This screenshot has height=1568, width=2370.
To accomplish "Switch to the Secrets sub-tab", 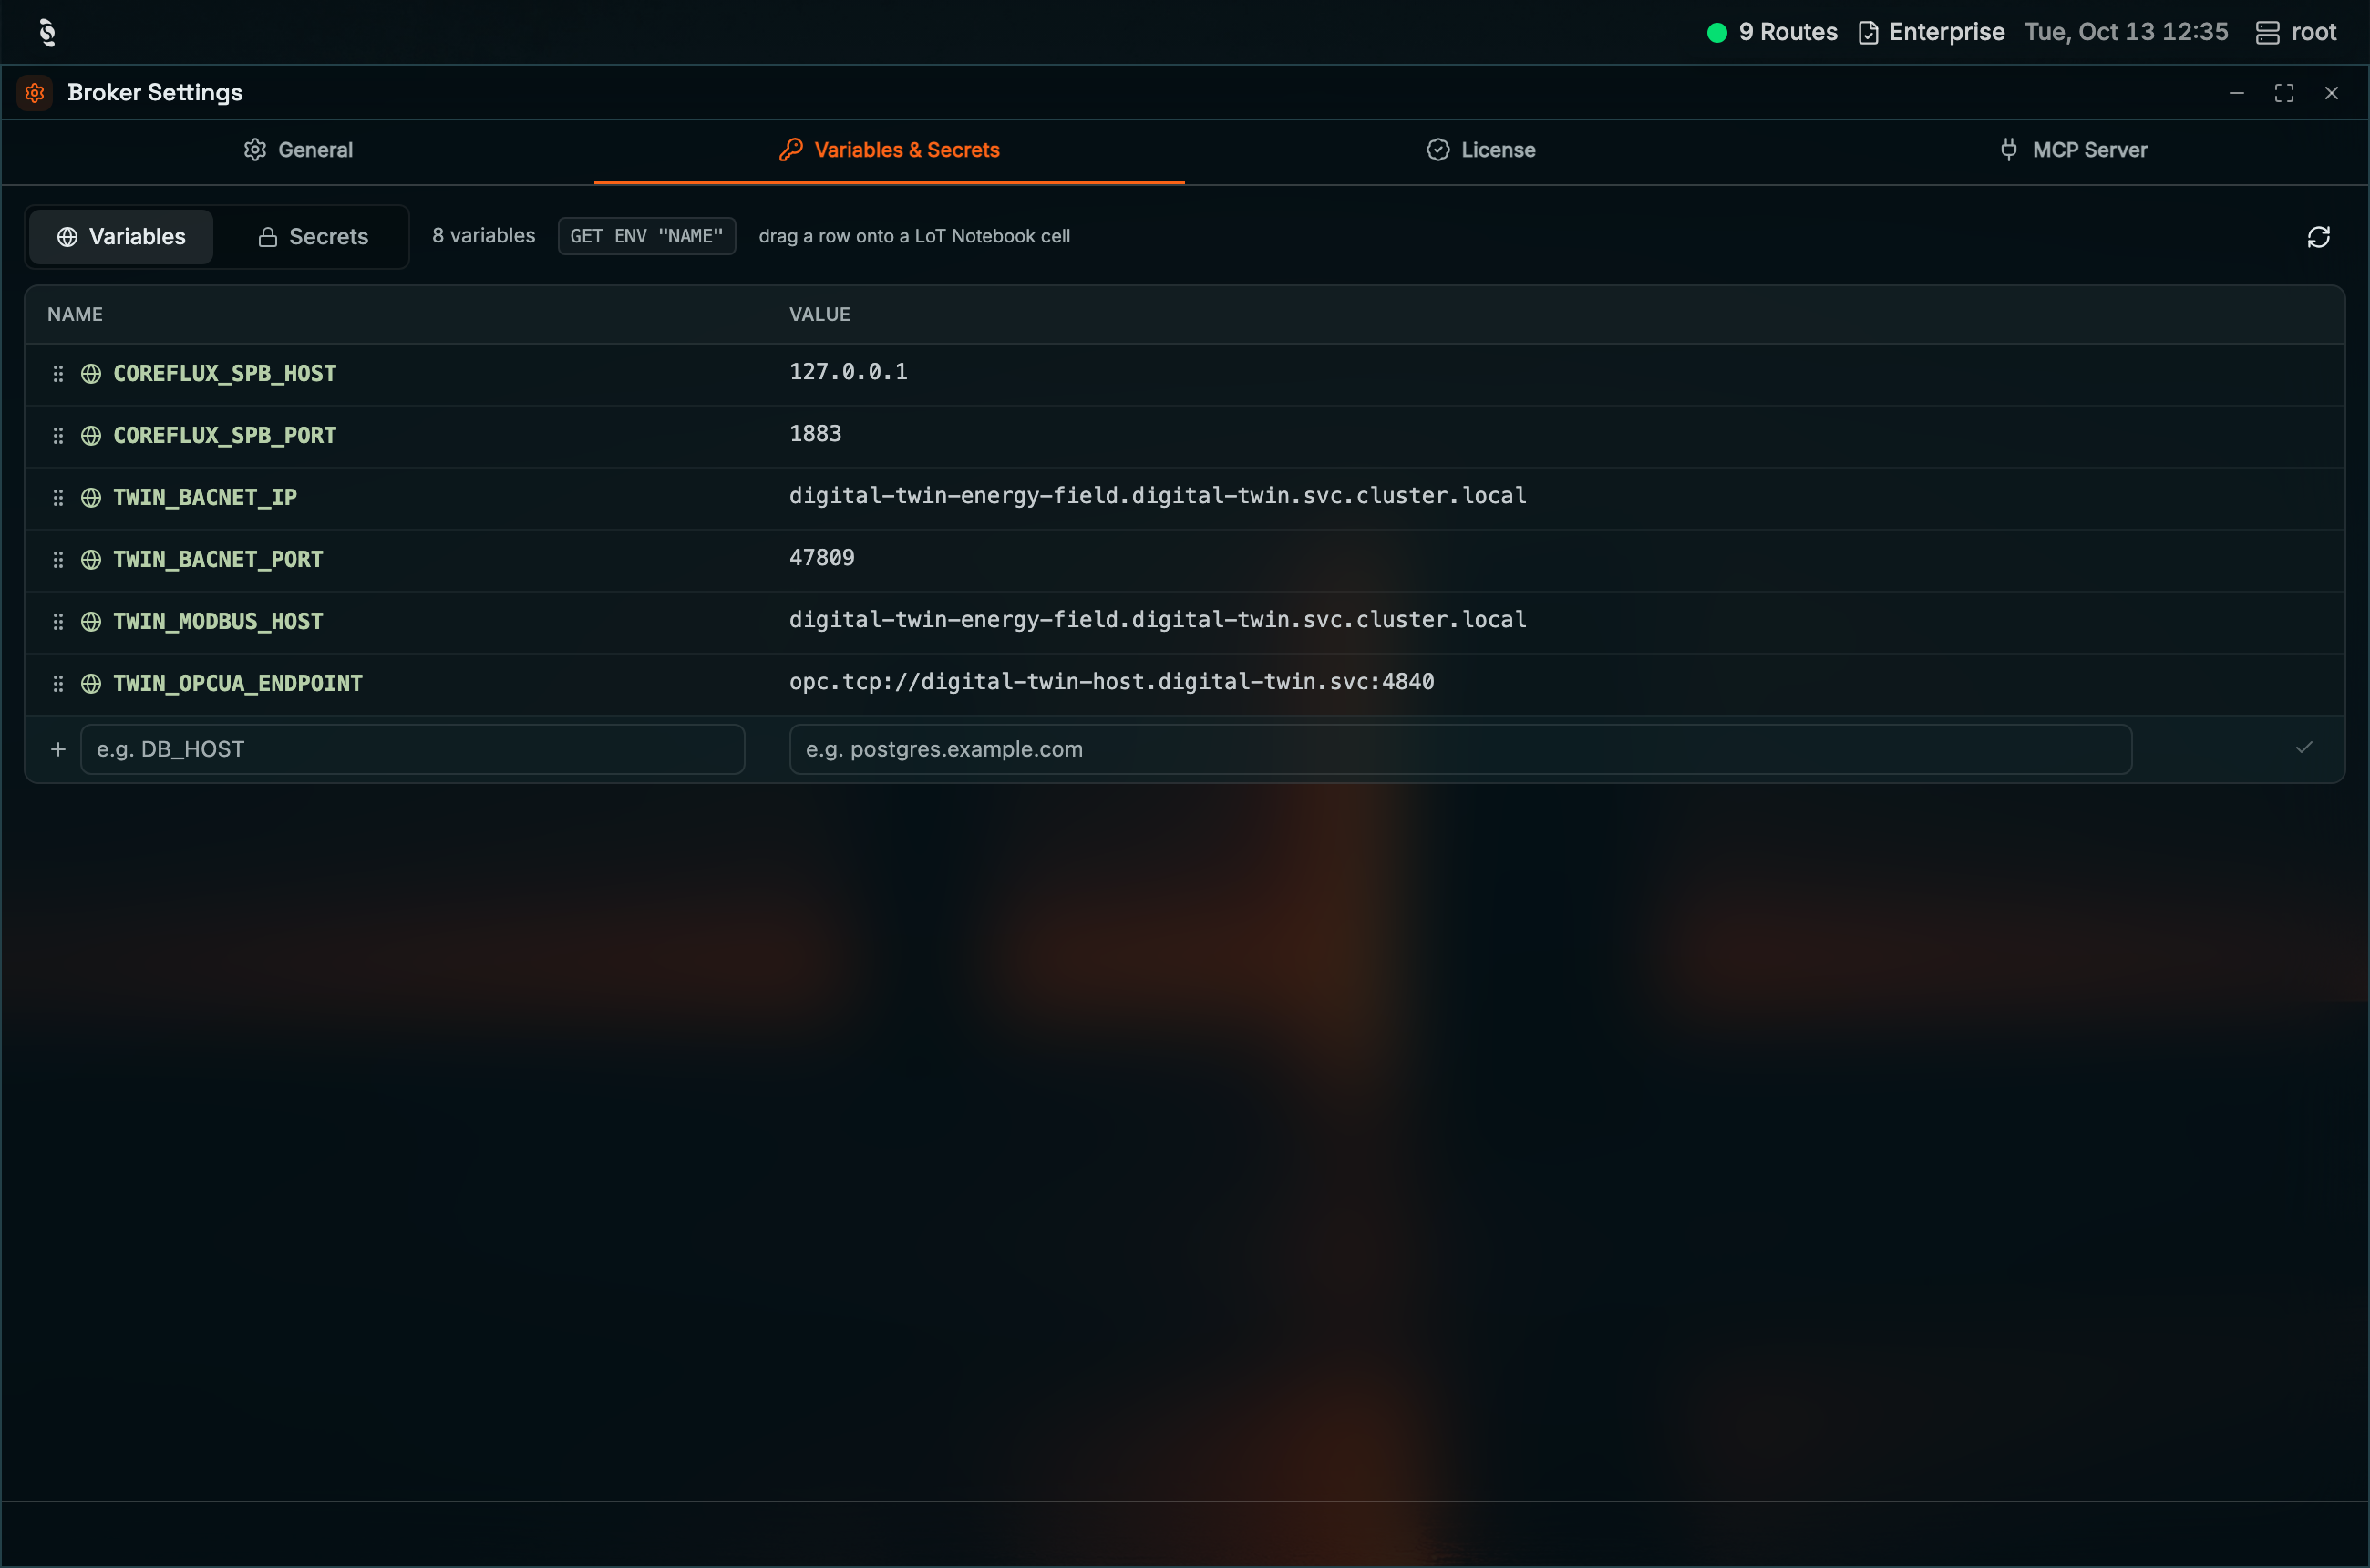I will [313, 237].
